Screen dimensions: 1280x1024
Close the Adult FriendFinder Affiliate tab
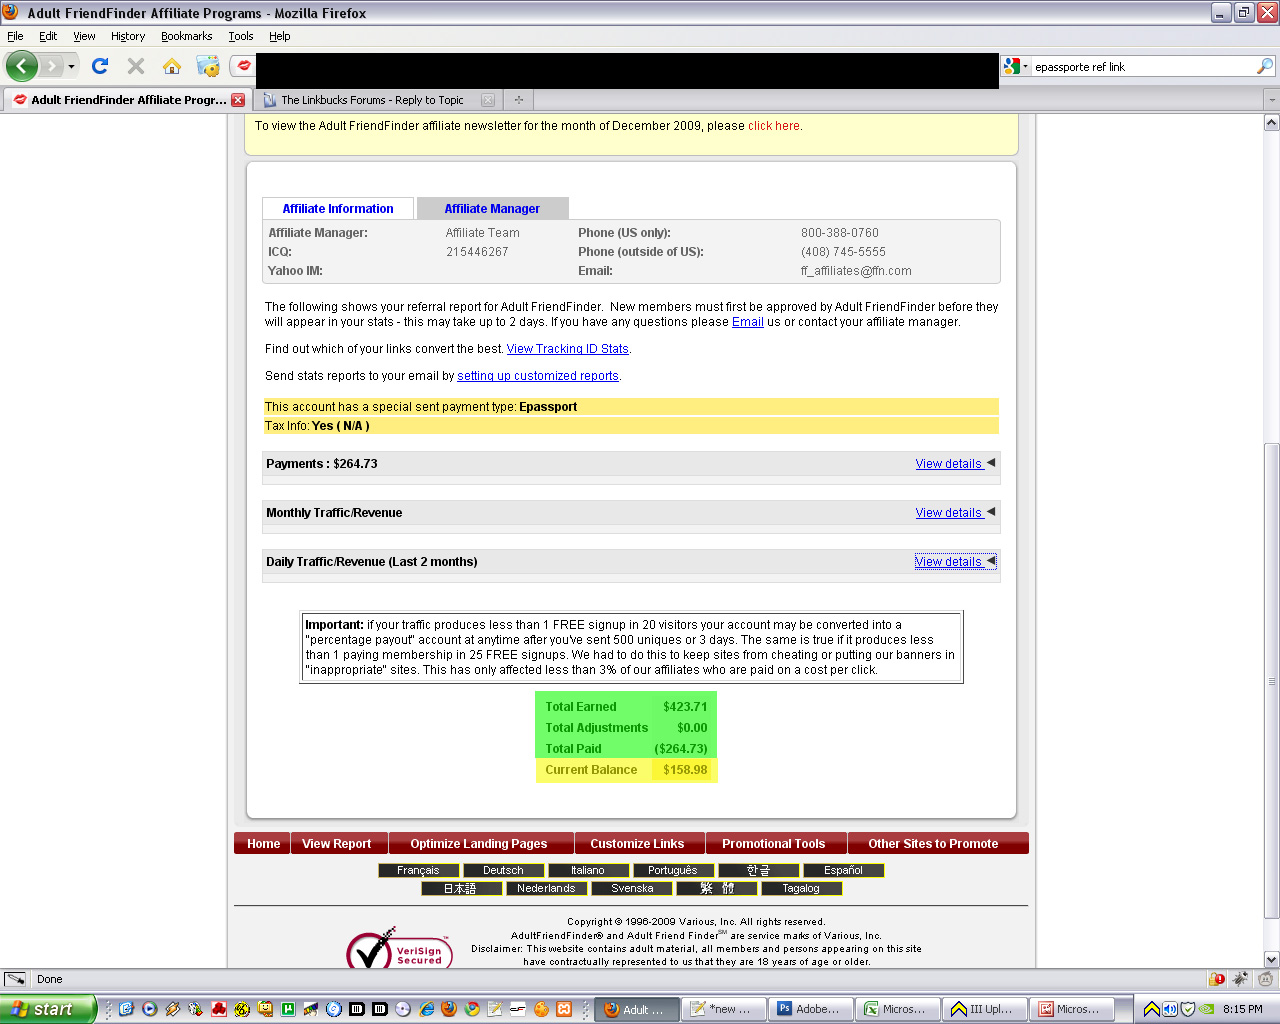coord(238,100)
